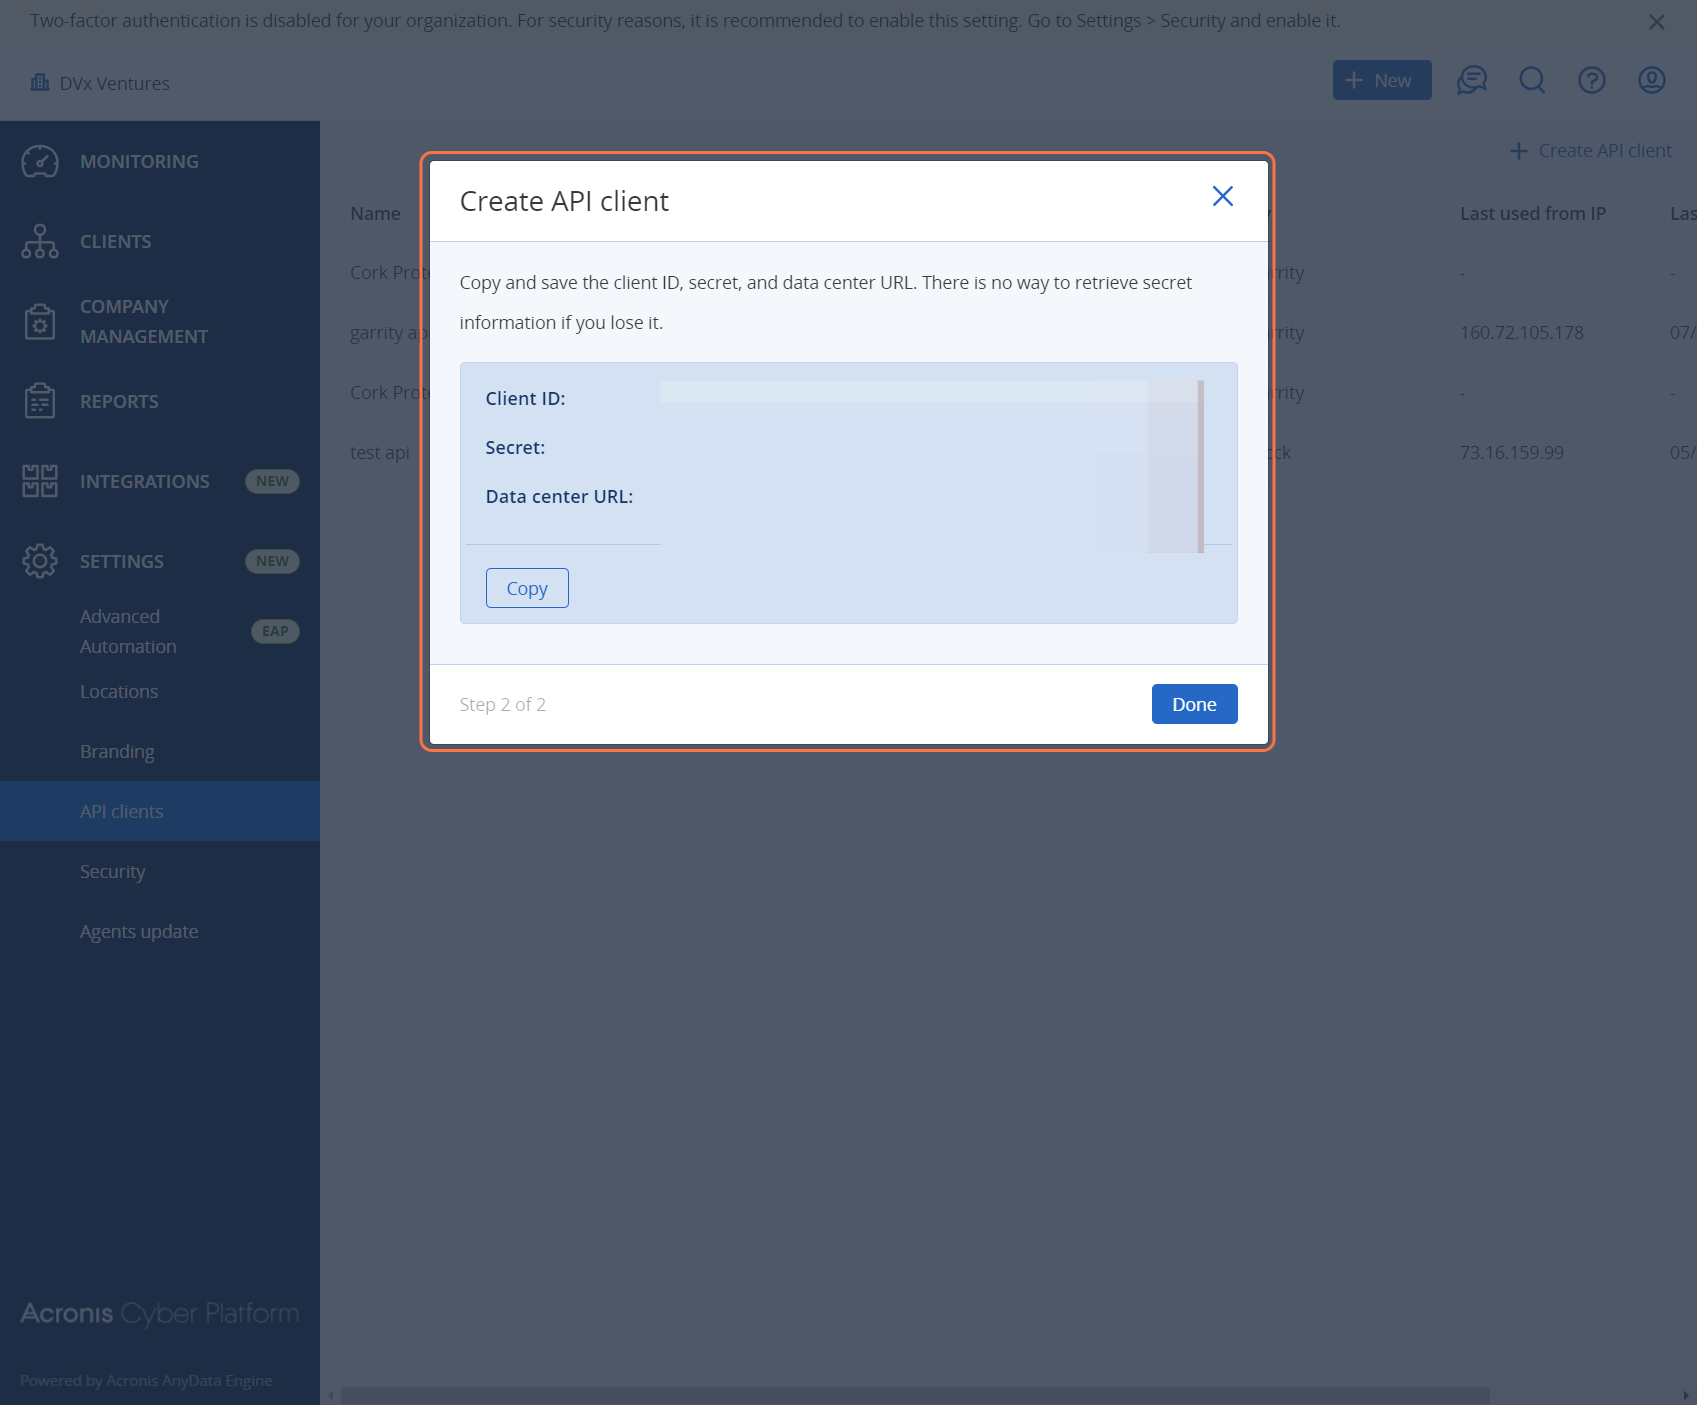Select Locations under Settings

pyautogui.click(x=160, y=691)
